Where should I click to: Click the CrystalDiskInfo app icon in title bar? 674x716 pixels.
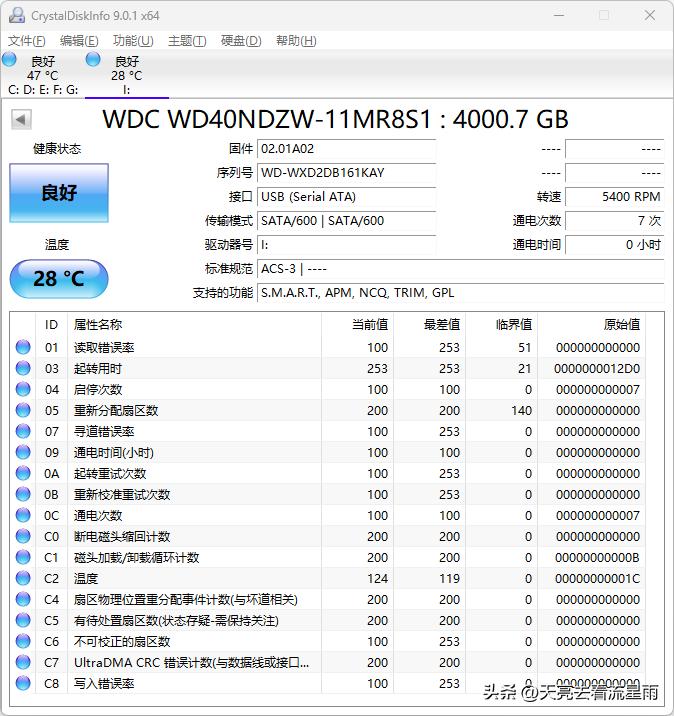click(16, 16)
